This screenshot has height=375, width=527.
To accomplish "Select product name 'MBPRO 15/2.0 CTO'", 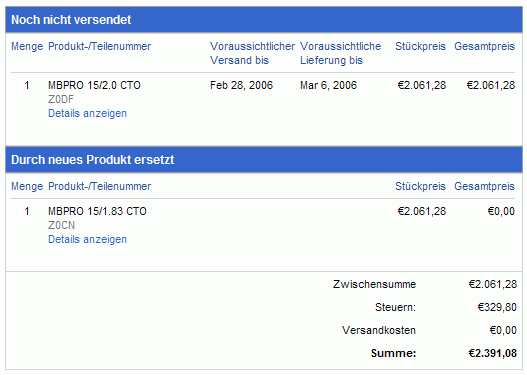I will 94,85.
